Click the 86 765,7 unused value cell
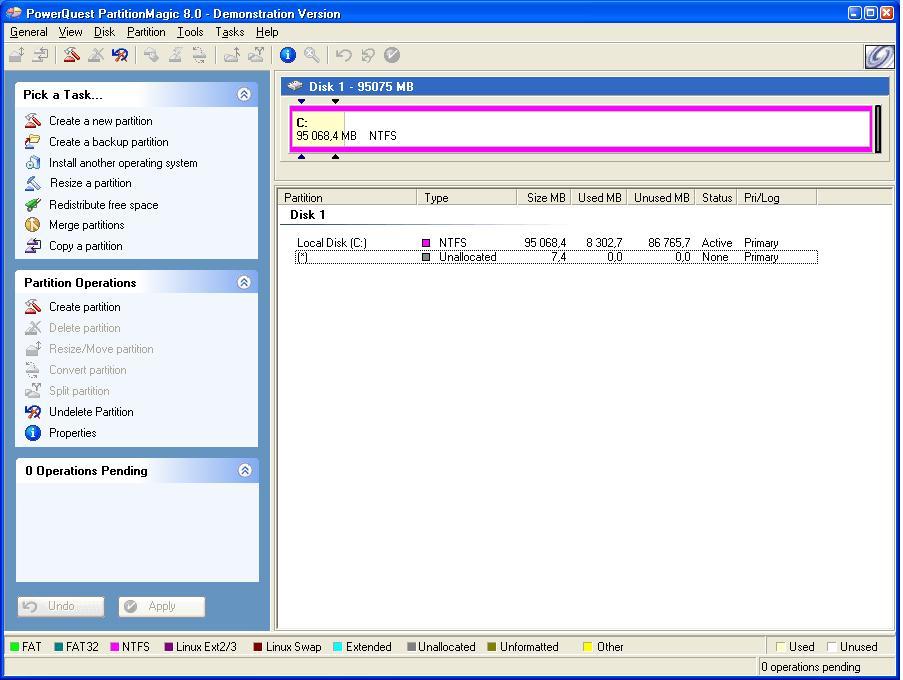Screen dimensions: 903x680 [669, 243]
